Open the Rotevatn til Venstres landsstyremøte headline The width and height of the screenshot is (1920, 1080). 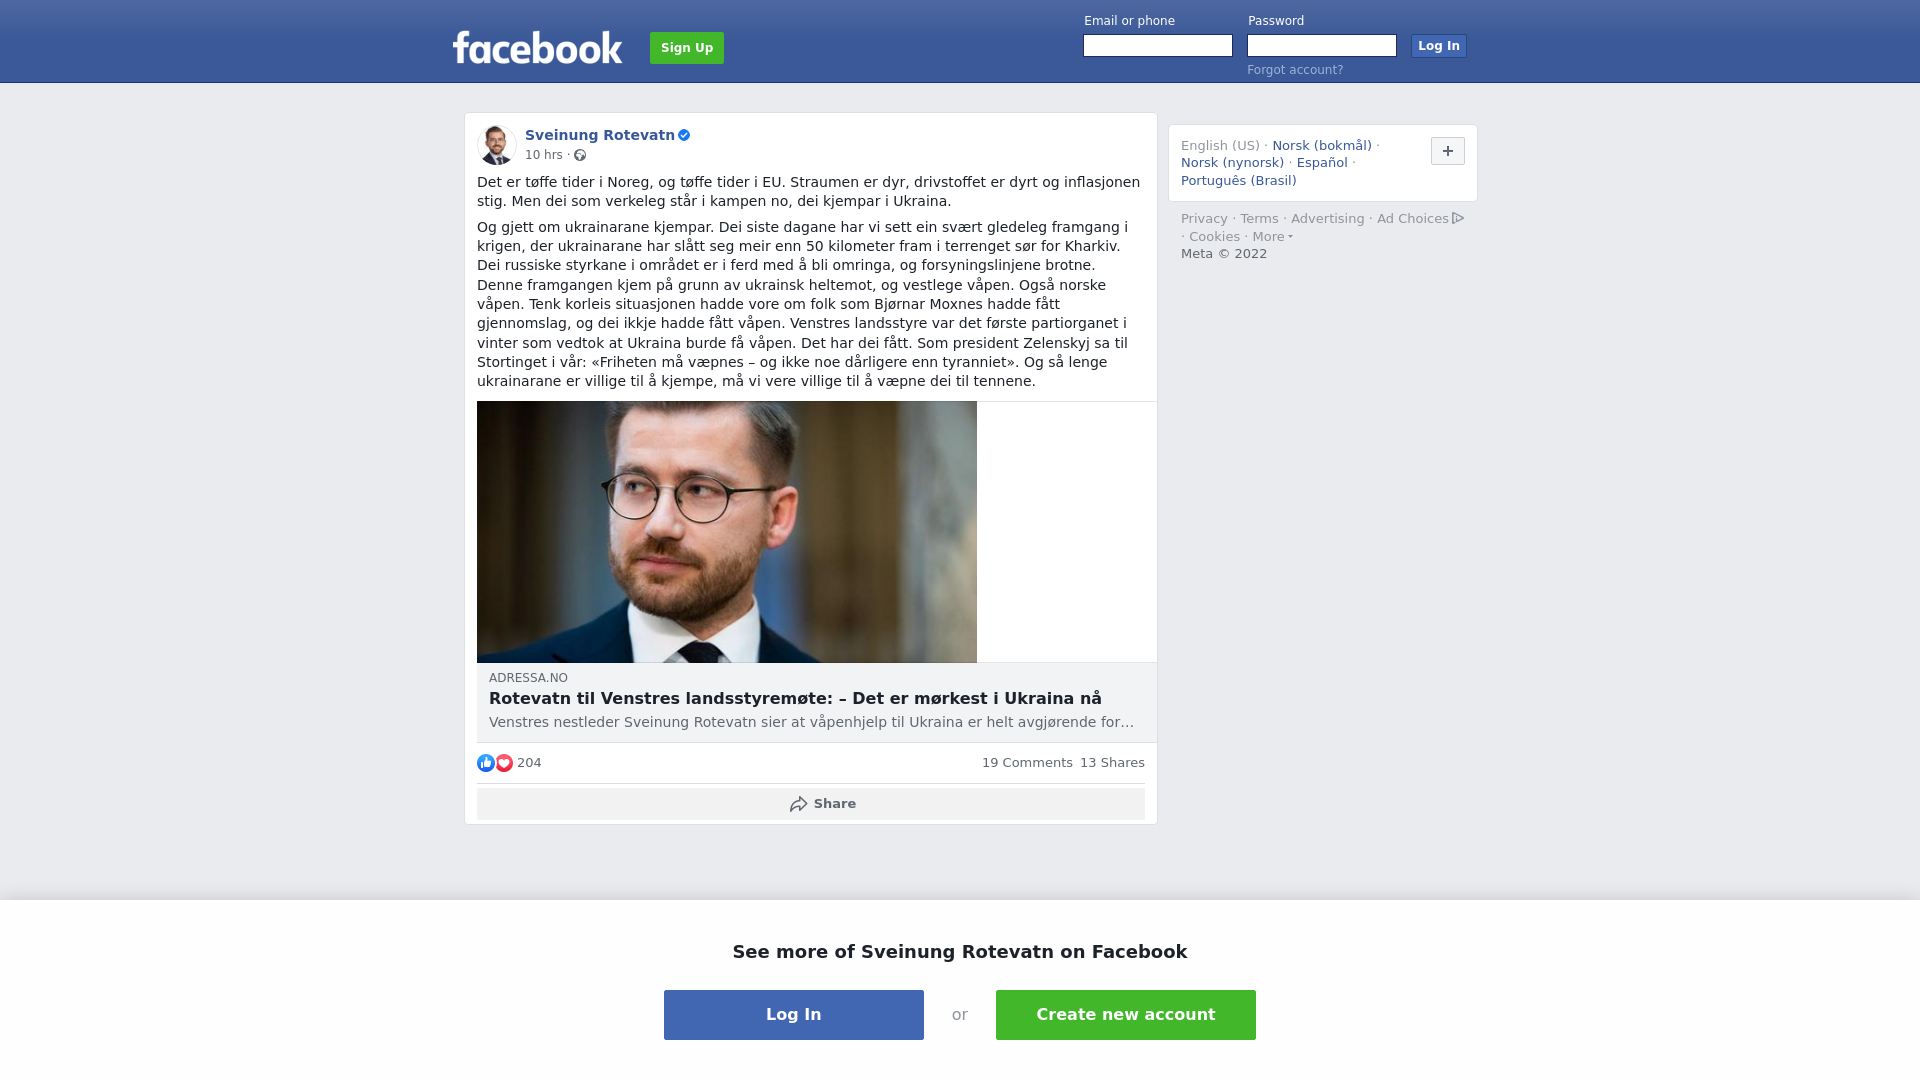coord(795,699)
